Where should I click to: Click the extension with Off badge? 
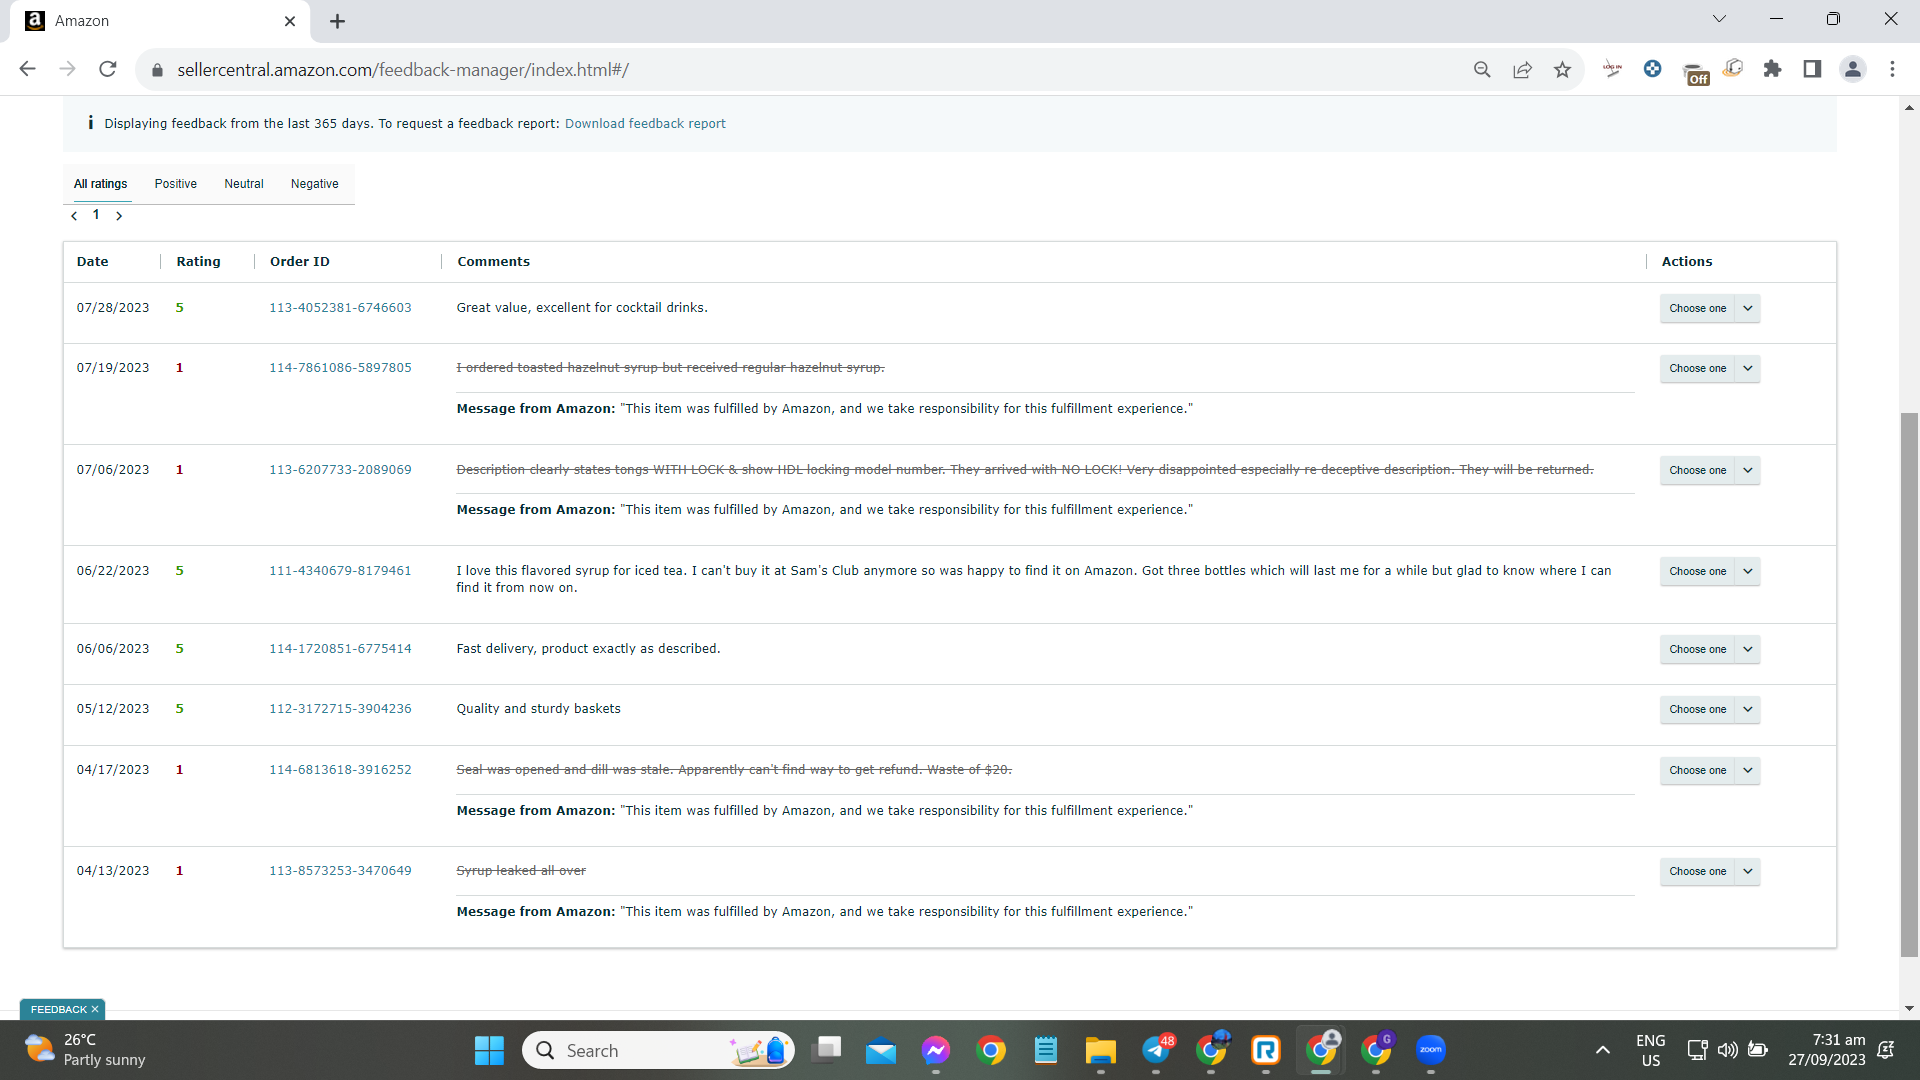pos(1695,72)
